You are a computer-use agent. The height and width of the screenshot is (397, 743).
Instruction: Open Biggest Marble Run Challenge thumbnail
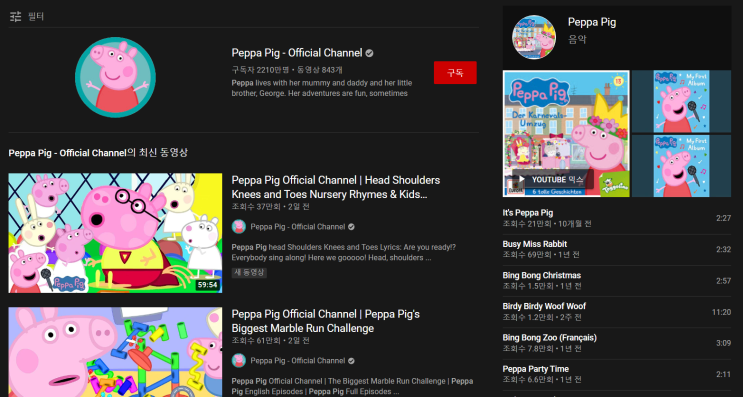[115, 352]
